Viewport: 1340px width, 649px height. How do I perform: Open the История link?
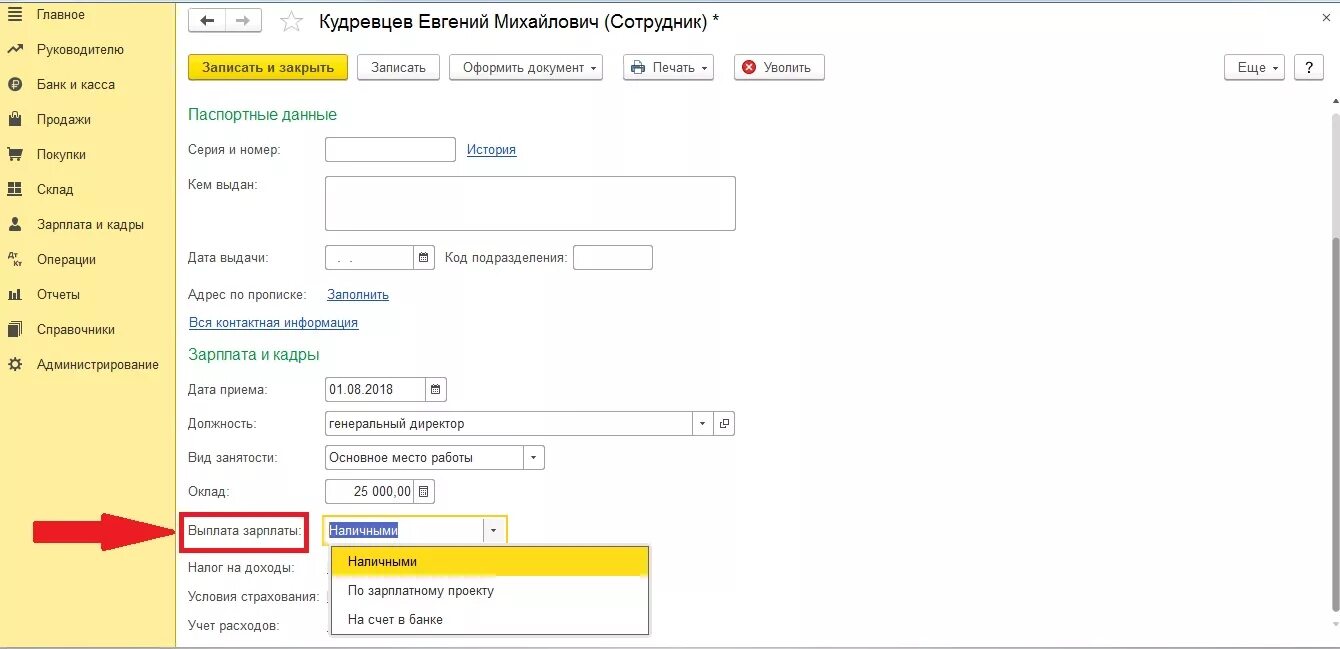coord(491,149)
